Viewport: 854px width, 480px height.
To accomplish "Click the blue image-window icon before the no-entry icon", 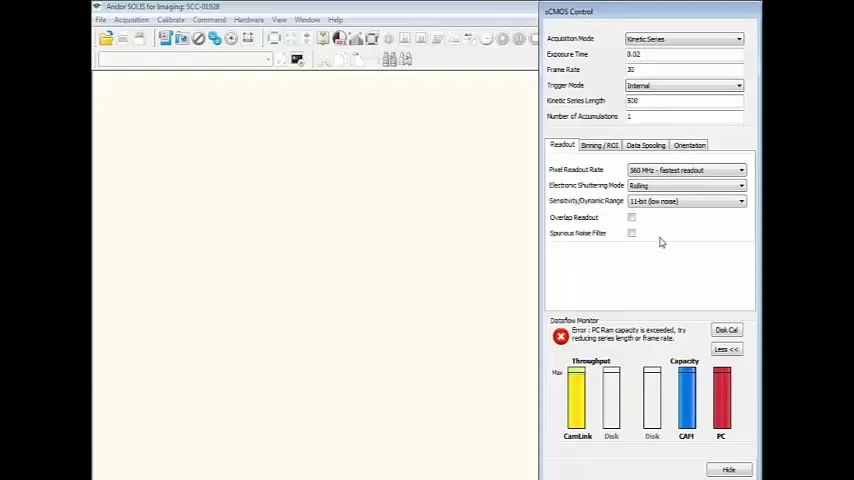I will pyautogui.click(x=182, y=38).
